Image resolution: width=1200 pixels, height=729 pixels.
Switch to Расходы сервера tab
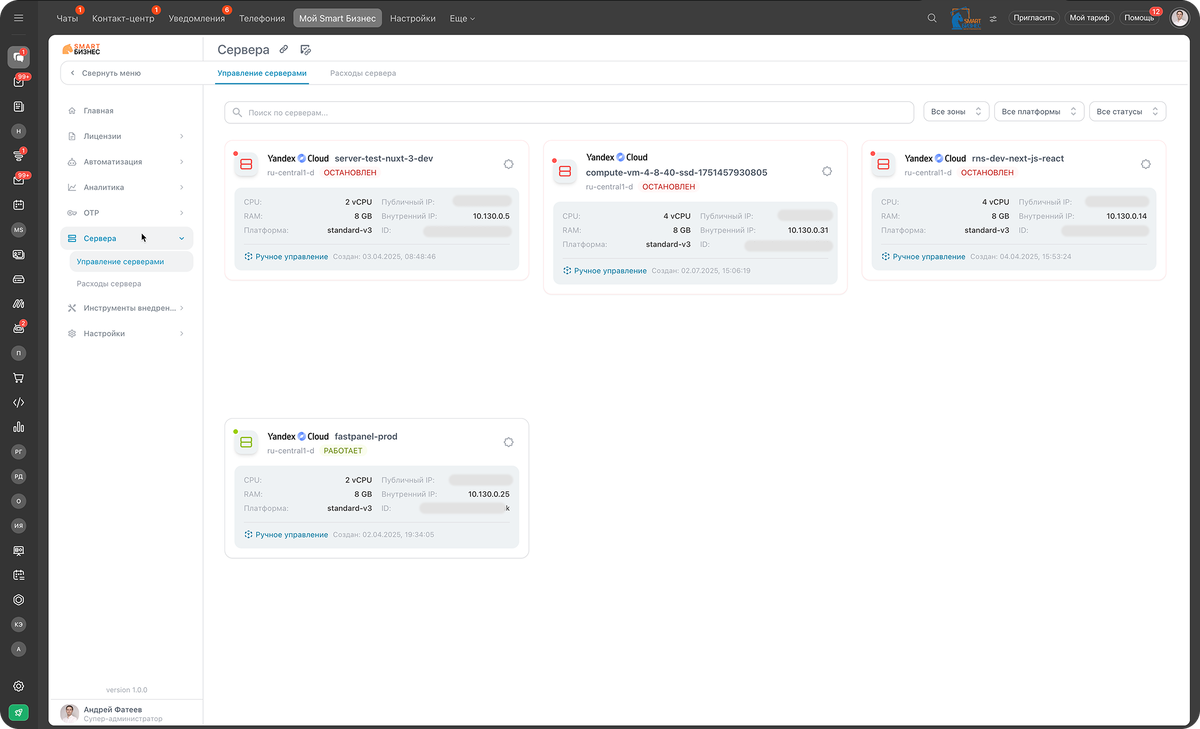coord(363,73)
